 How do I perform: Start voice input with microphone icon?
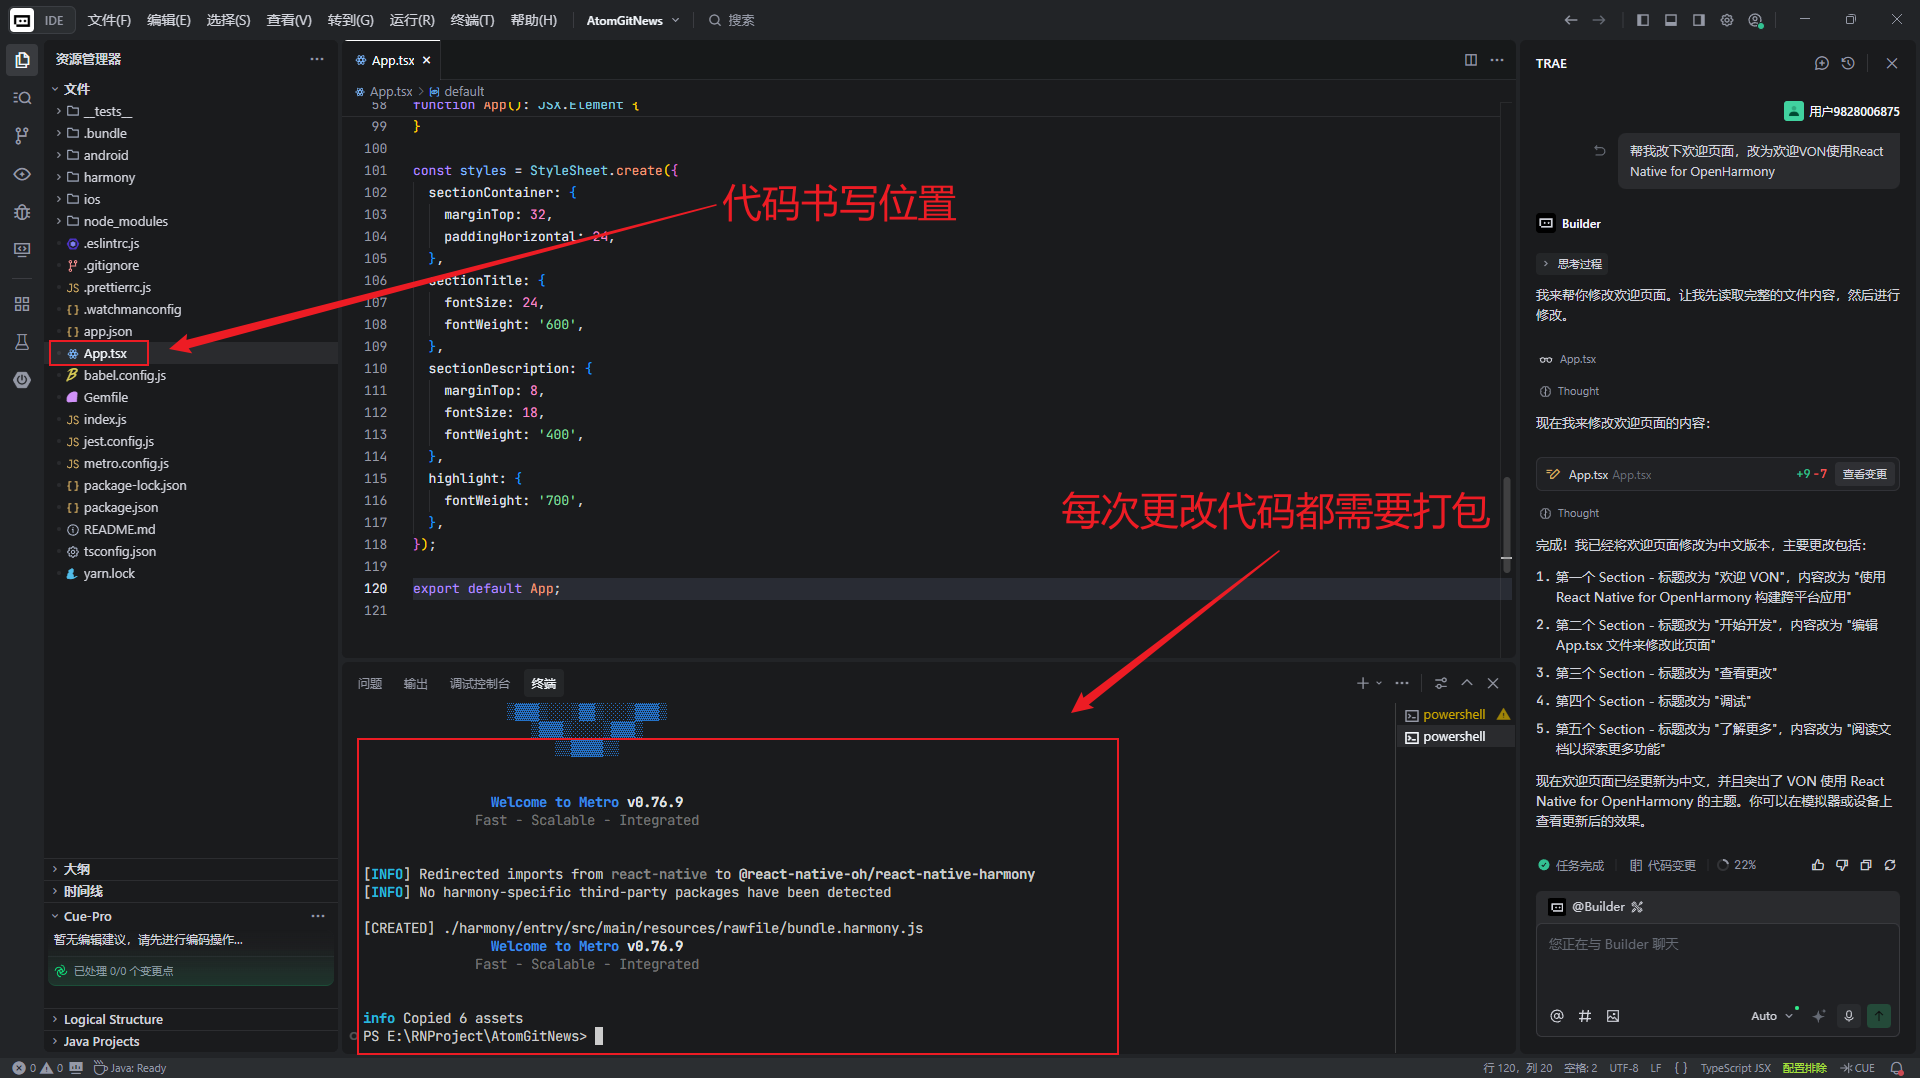pos(1849,1016)
